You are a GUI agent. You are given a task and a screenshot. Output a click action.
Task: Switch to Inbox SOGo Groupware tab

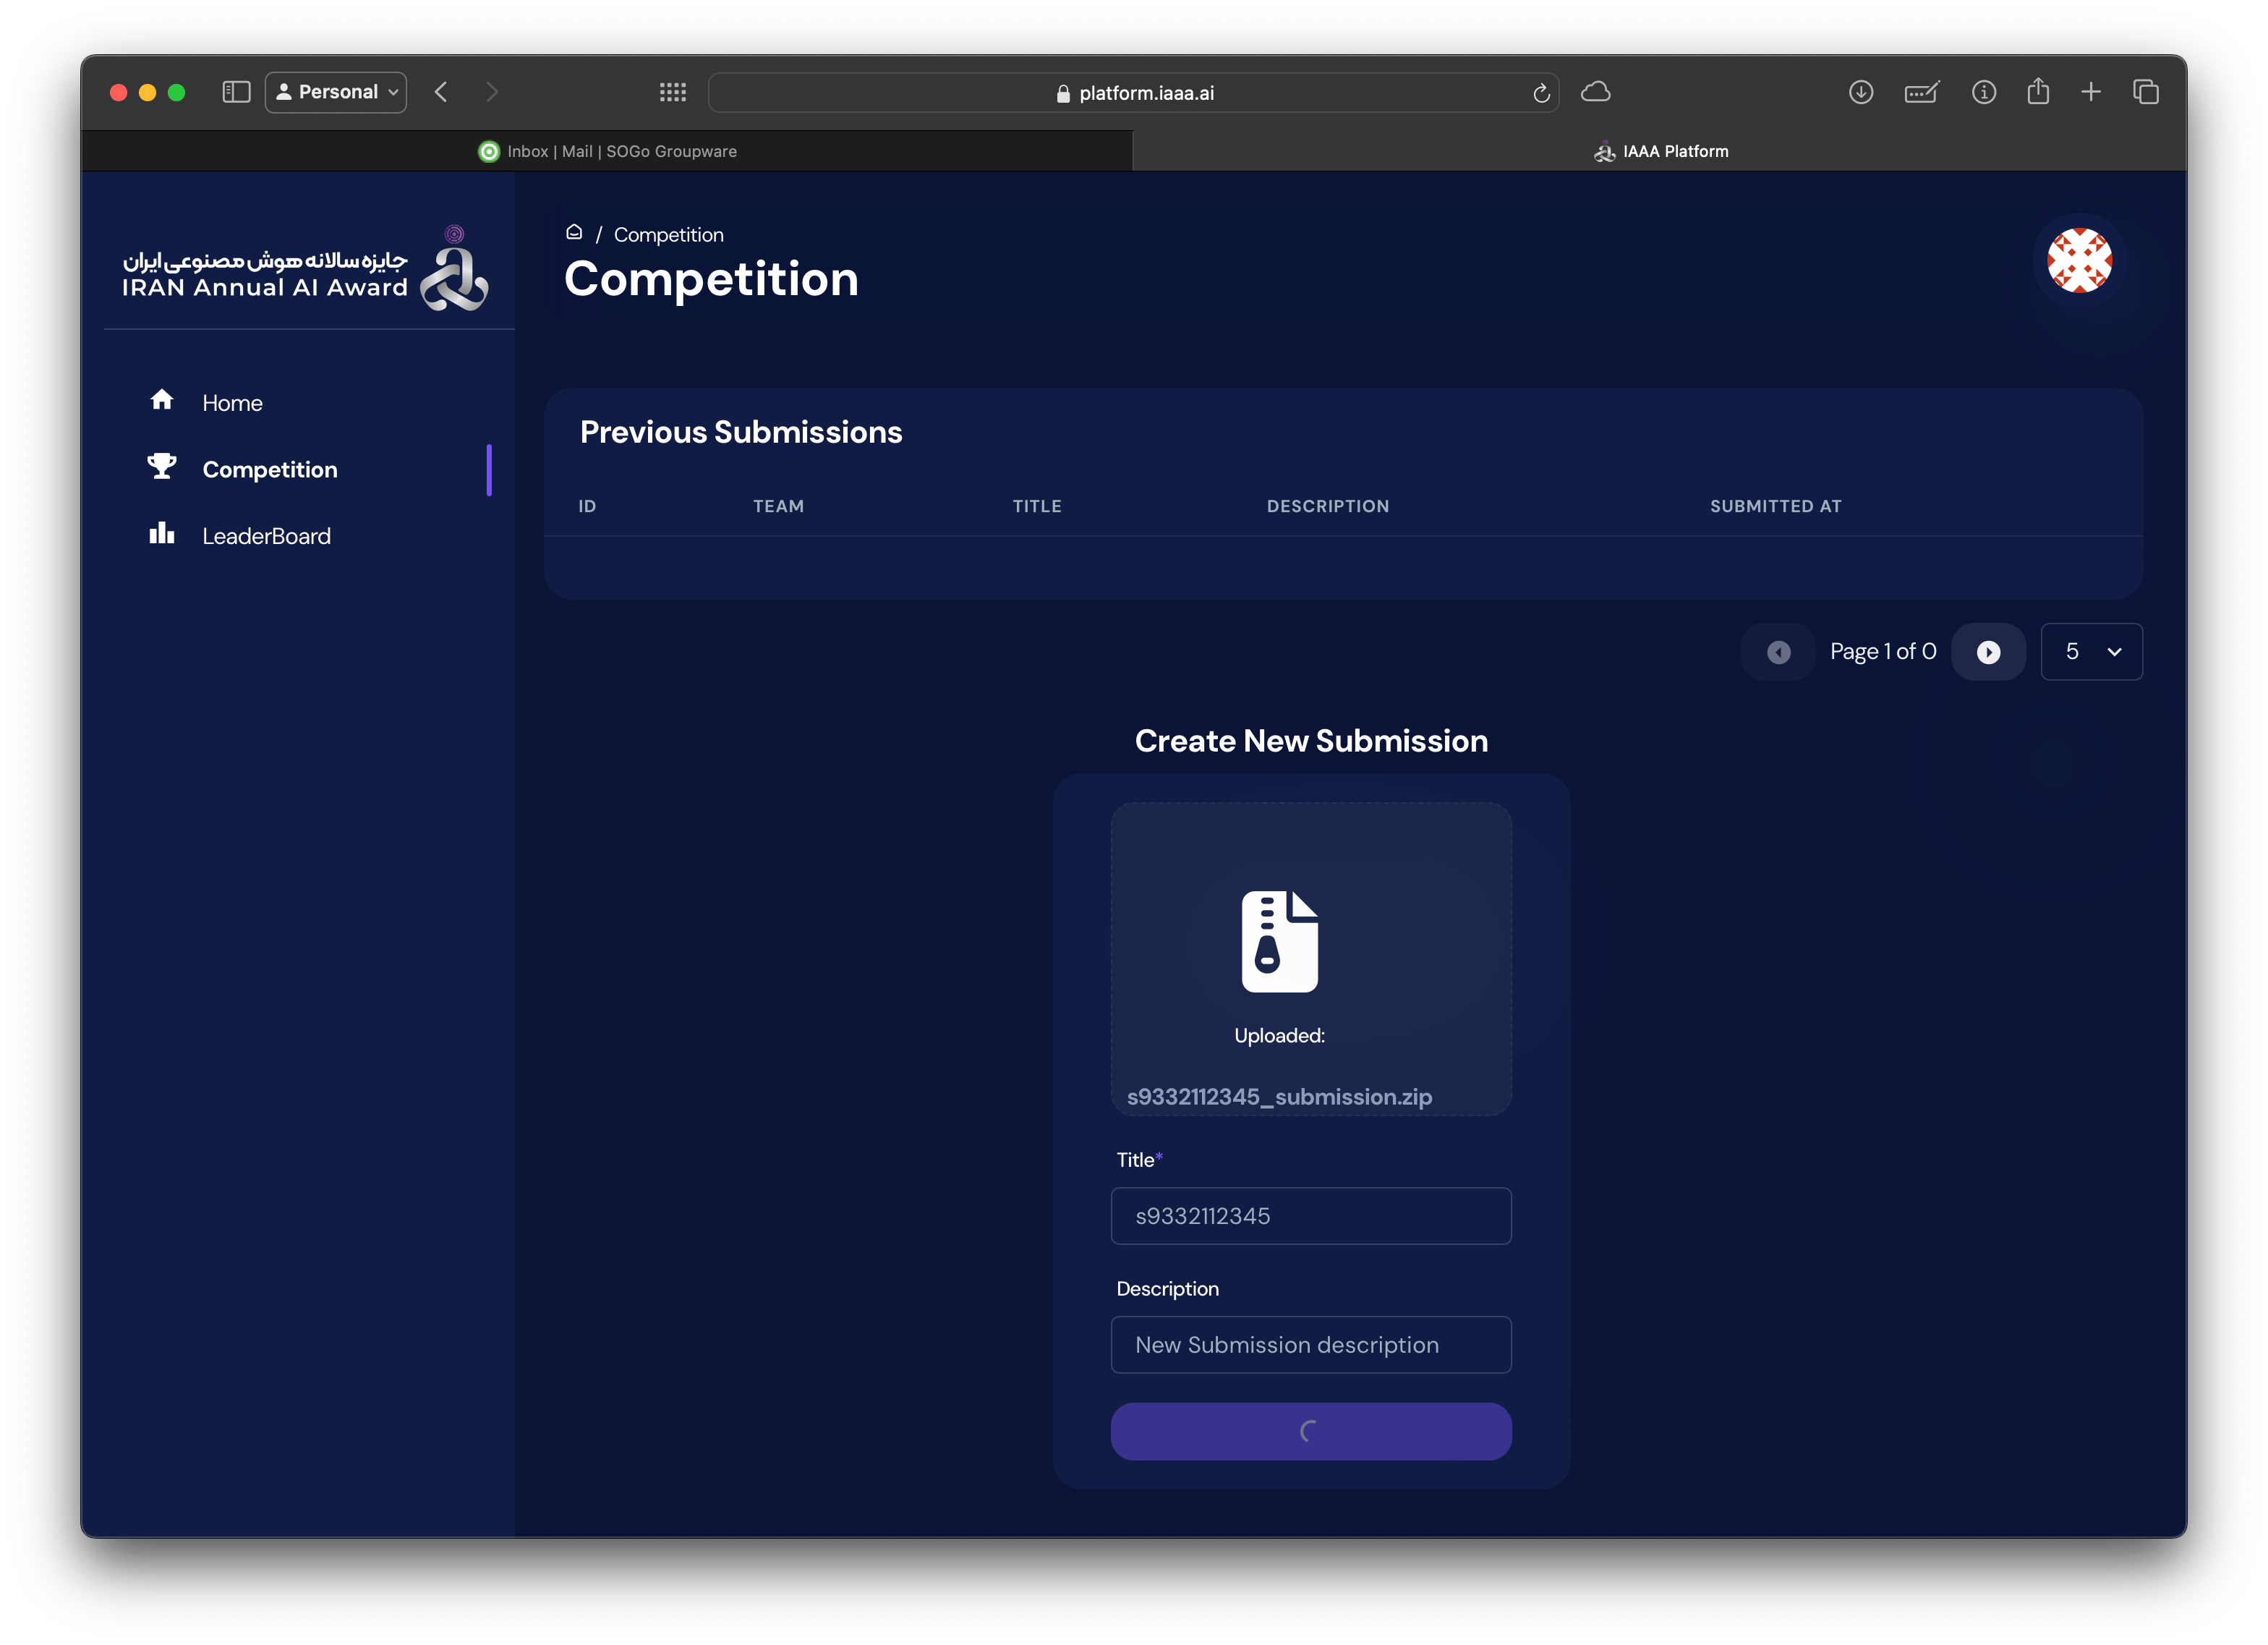point(608,151)
